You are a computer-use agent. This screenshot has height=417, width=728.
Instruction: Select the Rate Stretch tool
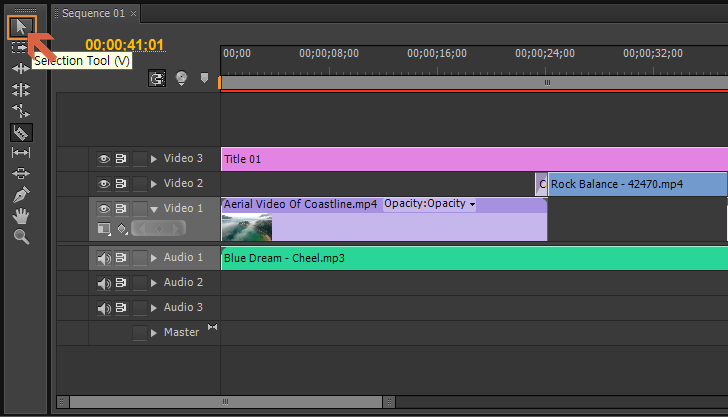click(21, 111)
